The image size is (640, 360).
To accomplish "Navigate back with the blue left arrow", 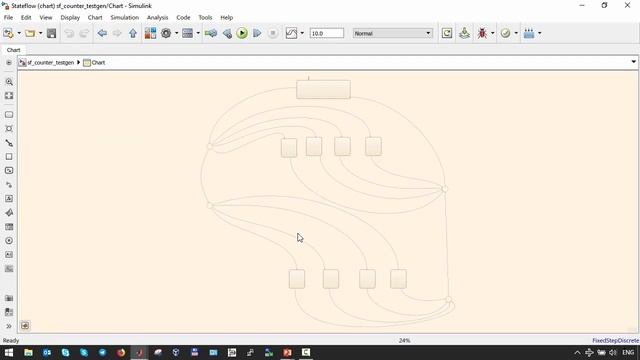I will coord(102,33).
